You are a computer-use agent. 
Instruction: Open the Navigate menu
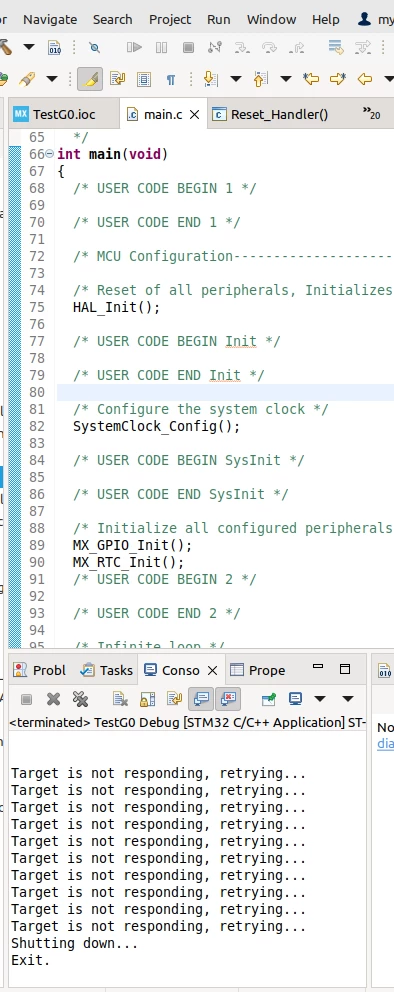click(x=50, y=20)
